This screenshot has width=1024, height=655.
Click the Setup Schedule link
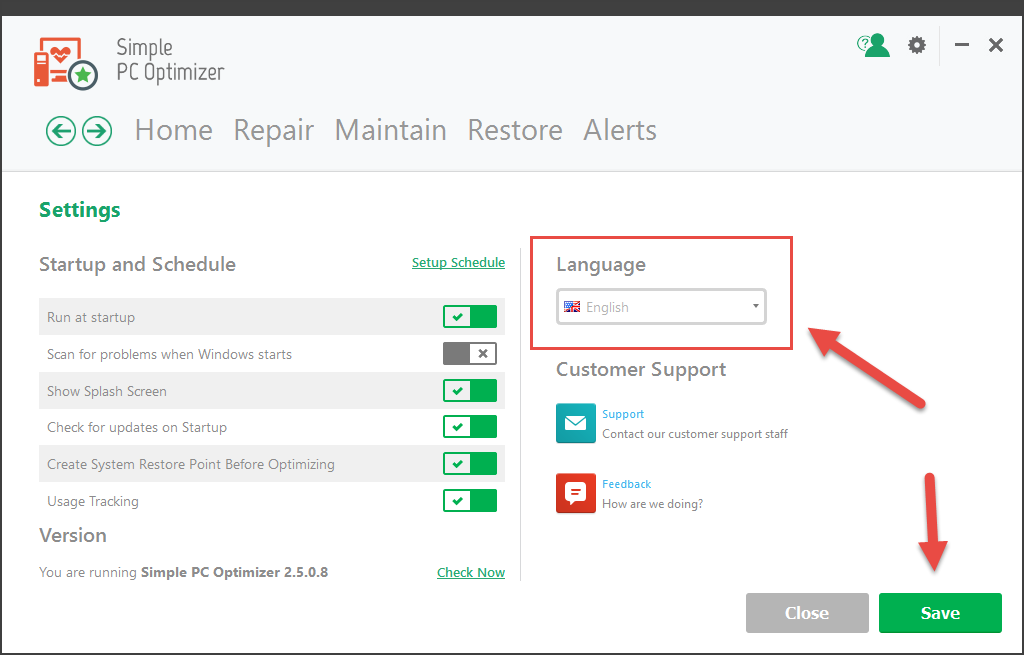coord(458,263)
